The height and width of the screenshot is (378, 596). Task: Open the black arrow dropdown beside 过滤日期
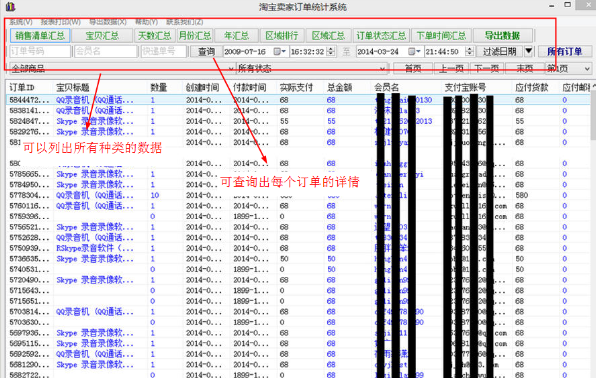click(529, 51)
